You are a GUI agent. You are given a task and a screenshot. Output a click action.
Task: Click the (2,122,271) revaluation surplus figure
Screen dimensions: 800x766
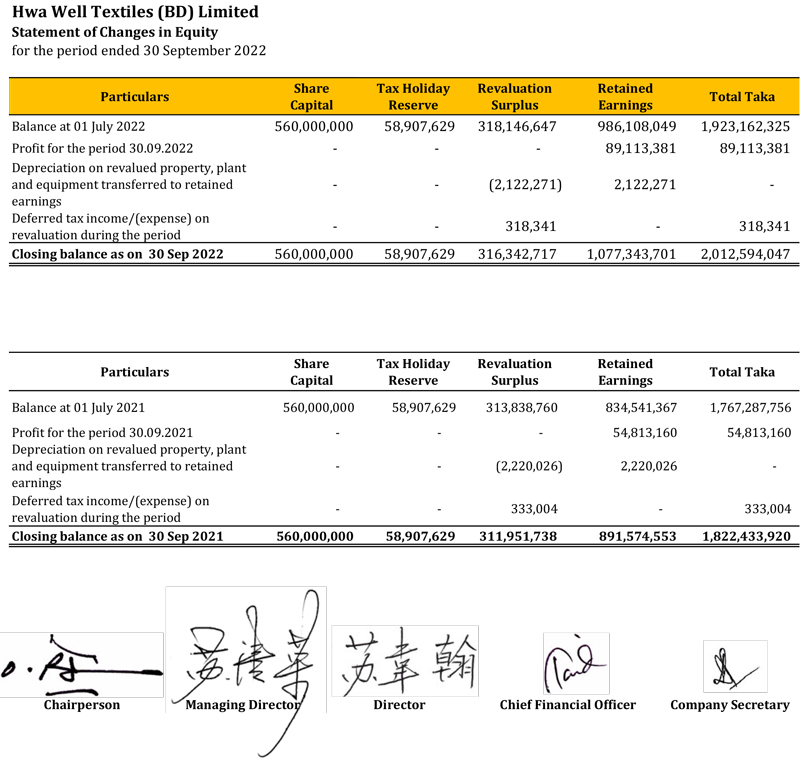click(525, 185)
